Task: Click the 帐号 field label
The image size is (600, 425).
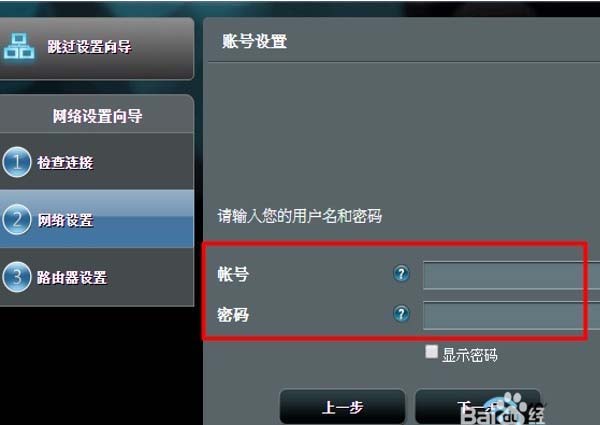Action: pos(233,274)
